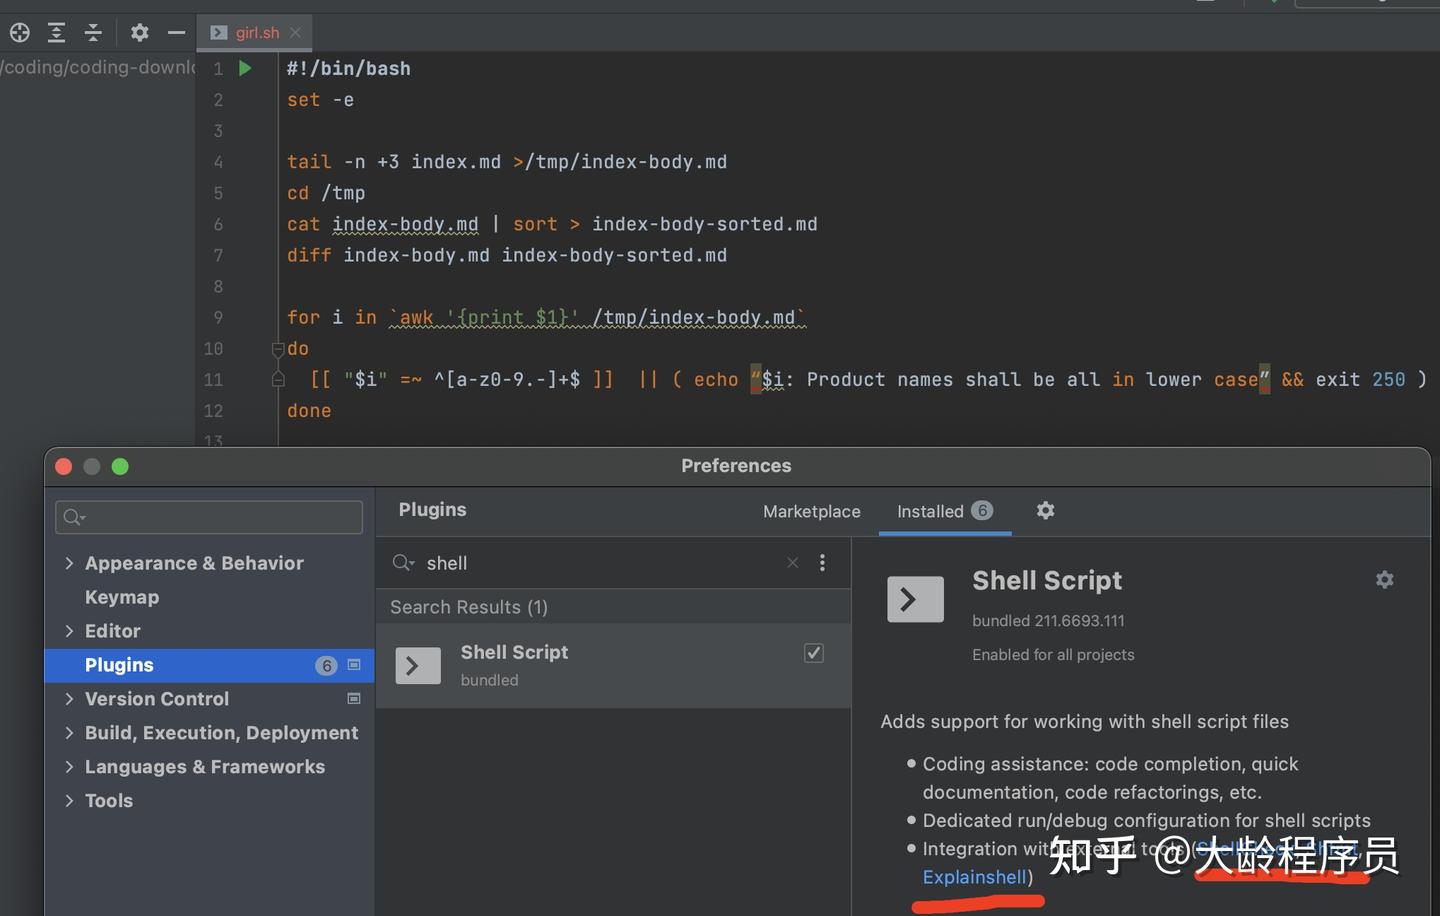Click the fold marker on line 11
The image size is (1440, 916).
tap(278, 379)
